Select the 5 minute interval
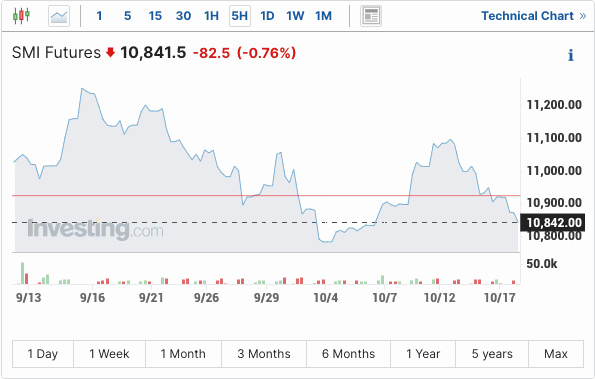The height and width of the screenshot is (379, 595). [128, 16]
